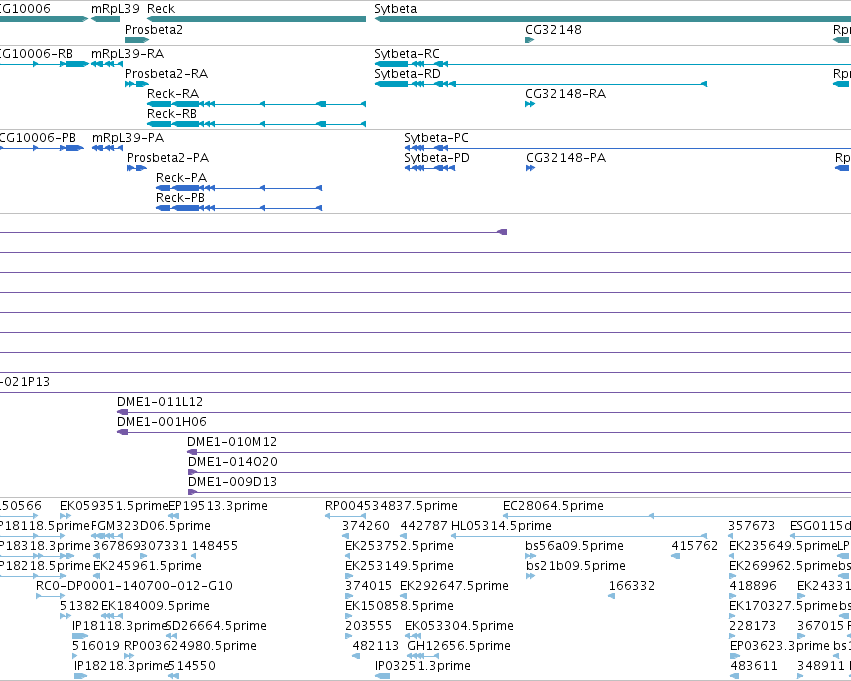Select the Sytbeta-RD transcript label
The width and height of the screenshot is (851, 681).
[x=408, y=73]
